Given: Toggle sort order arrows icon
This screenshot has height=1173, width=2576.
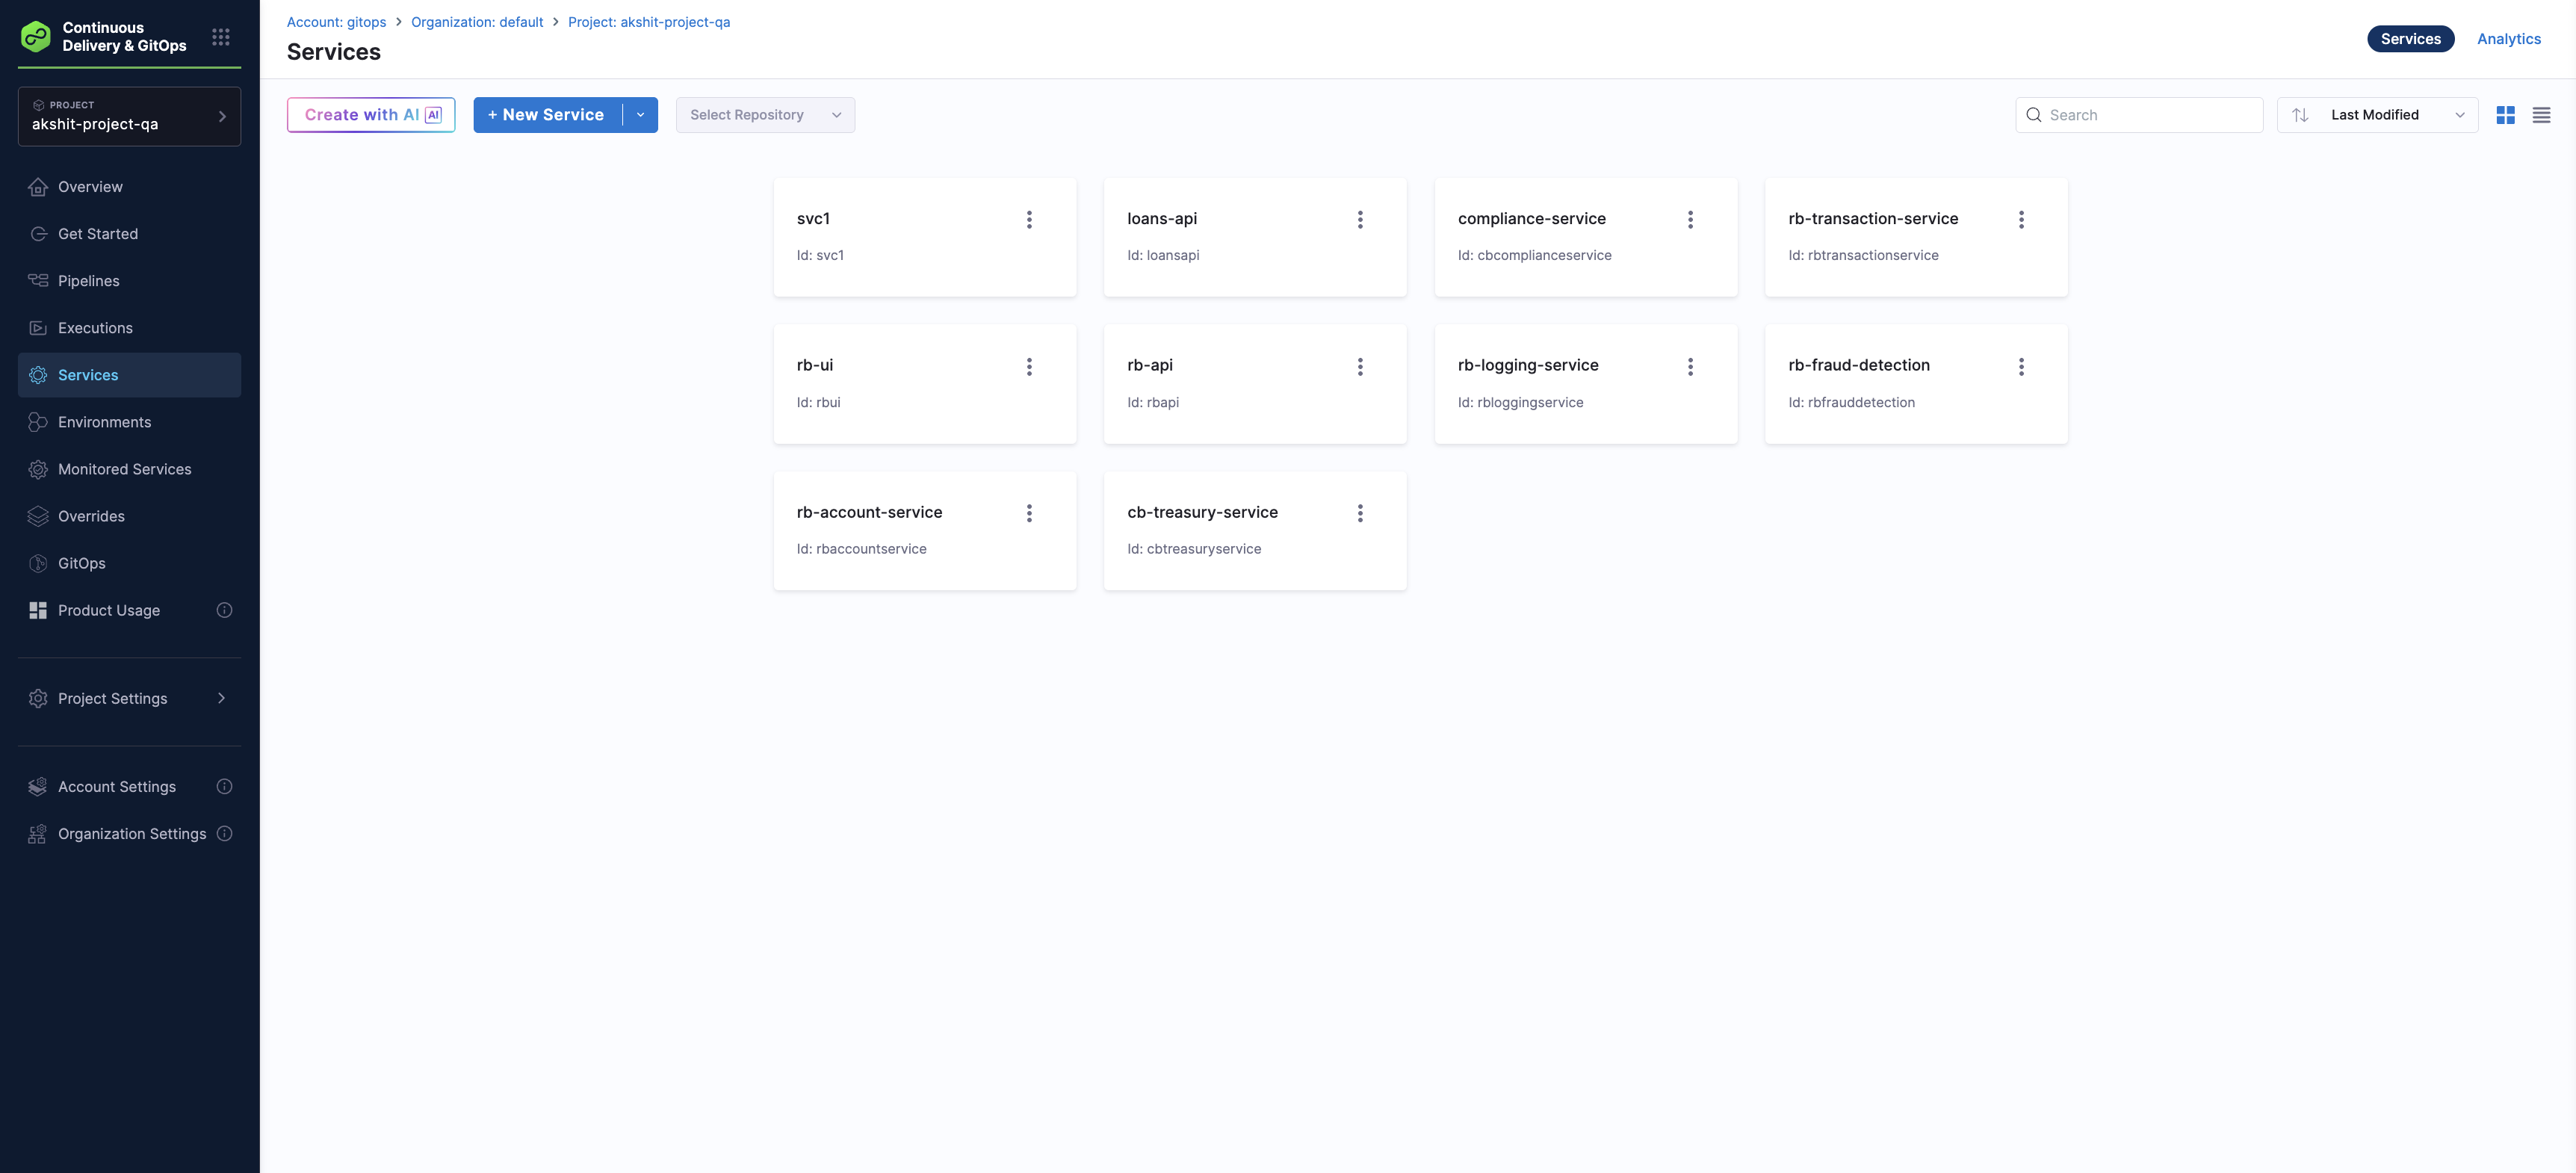Looking at the screenshot, I should pos(2300,115).
